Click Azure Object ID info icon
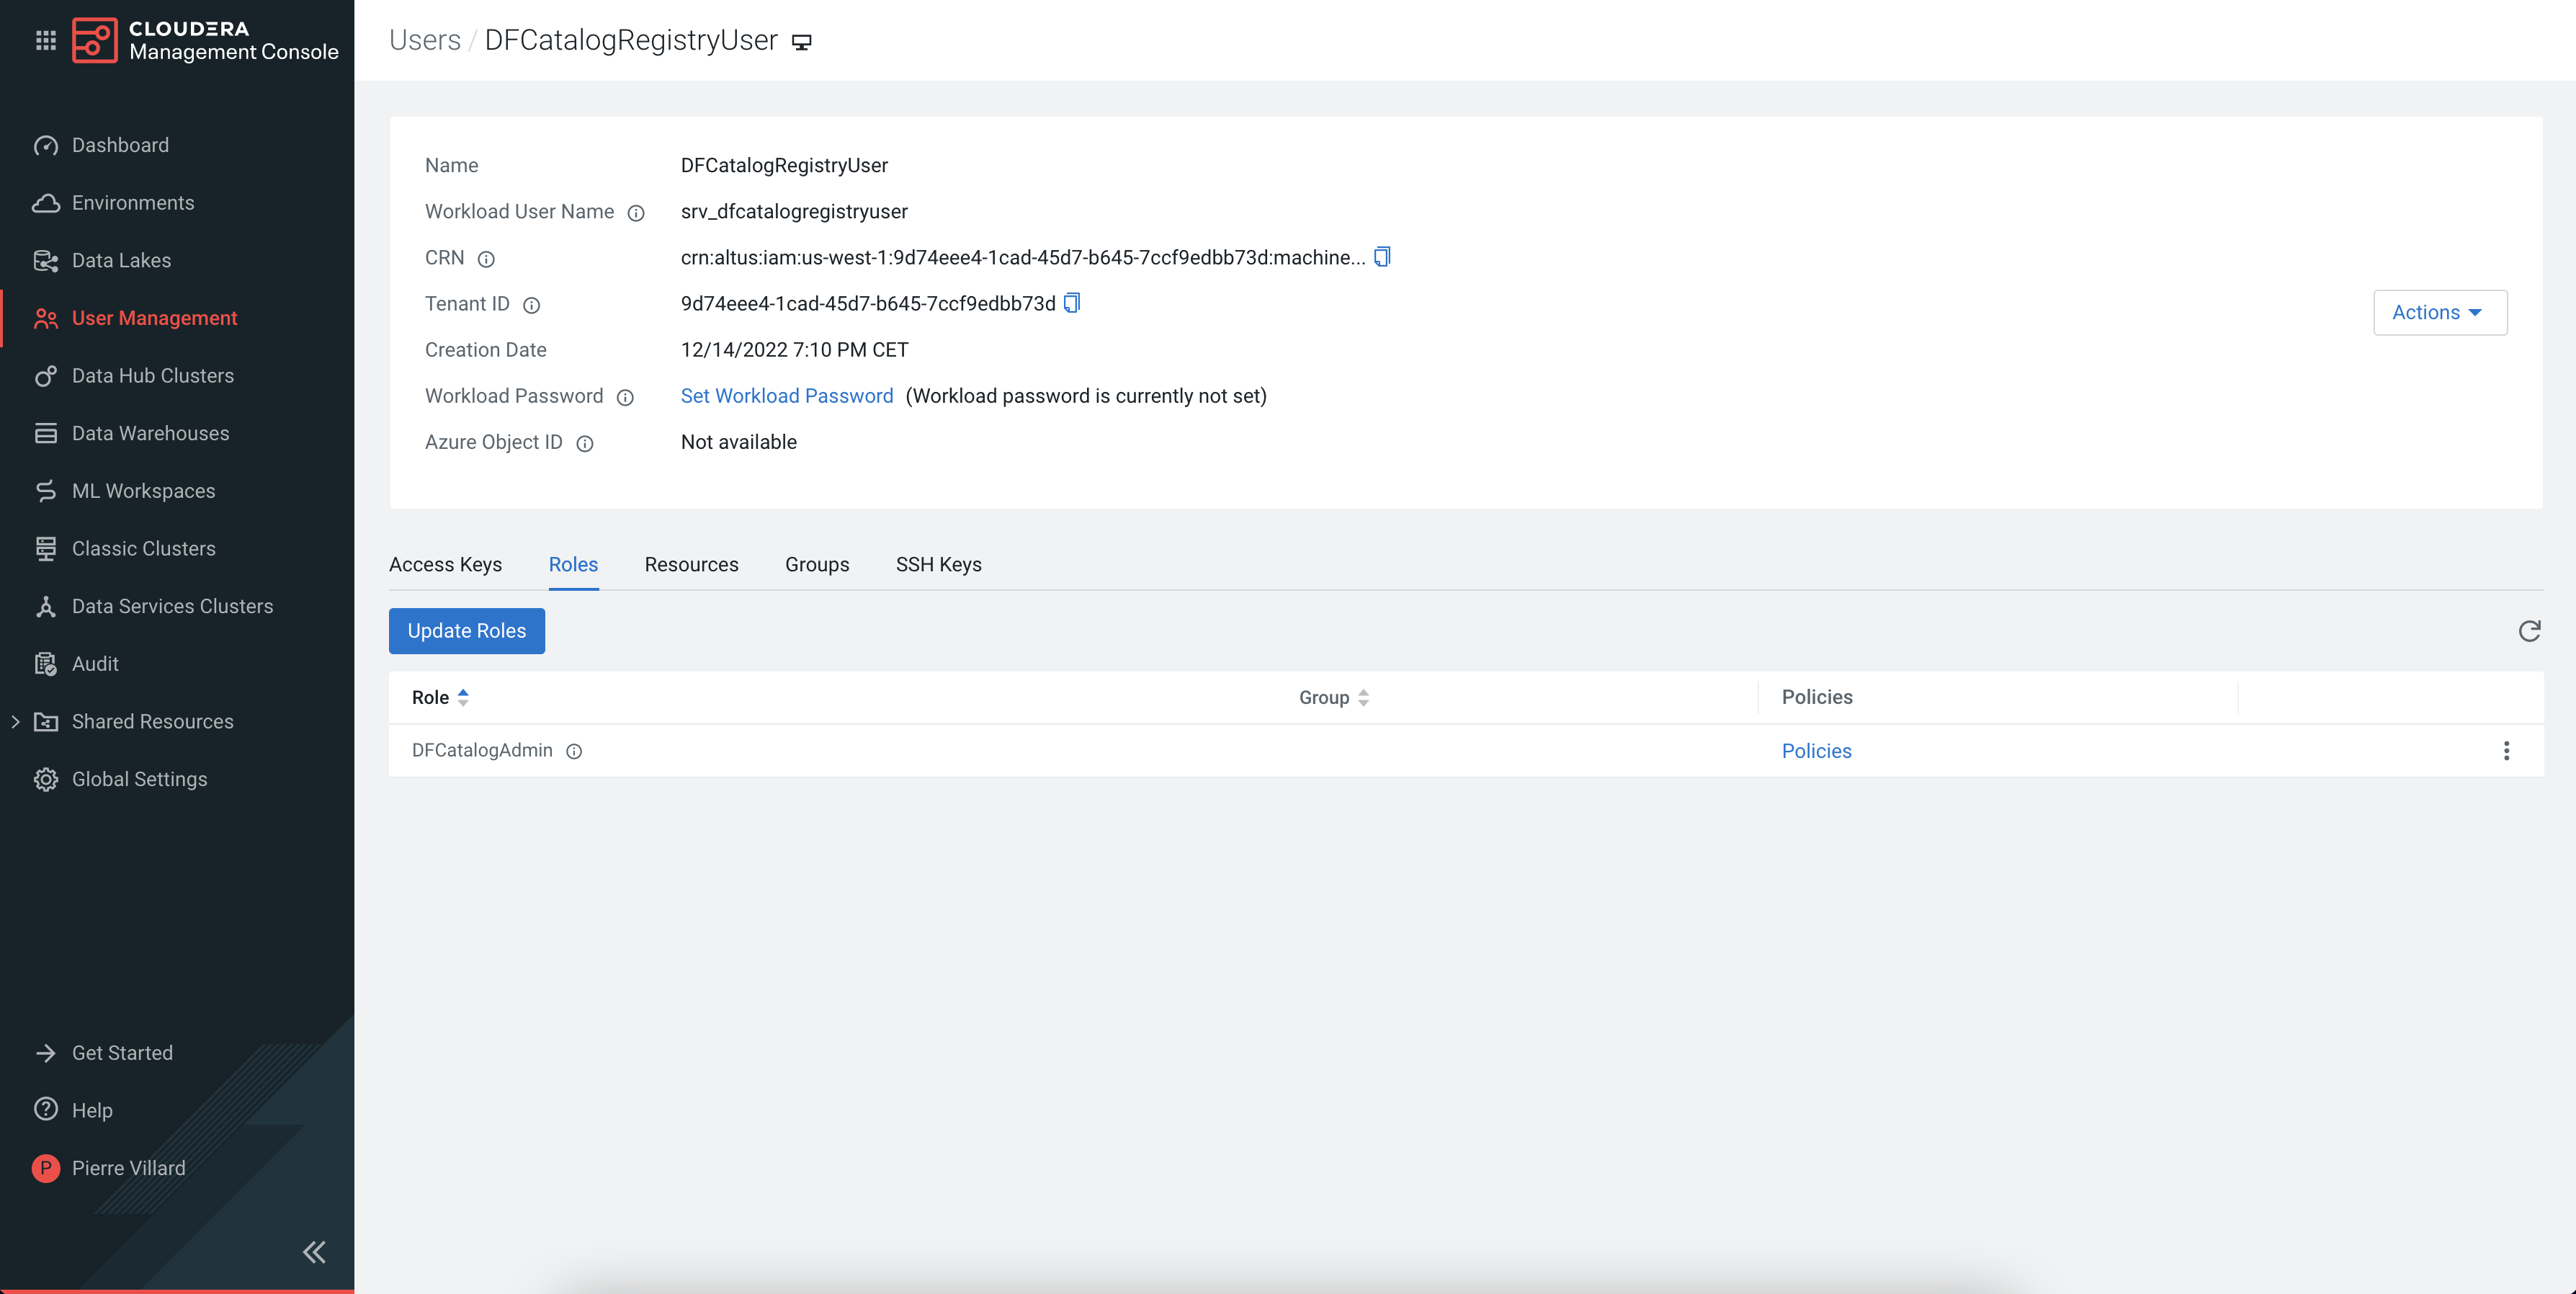Viewport: 2576px width, 1294px height. pos(585,443)
